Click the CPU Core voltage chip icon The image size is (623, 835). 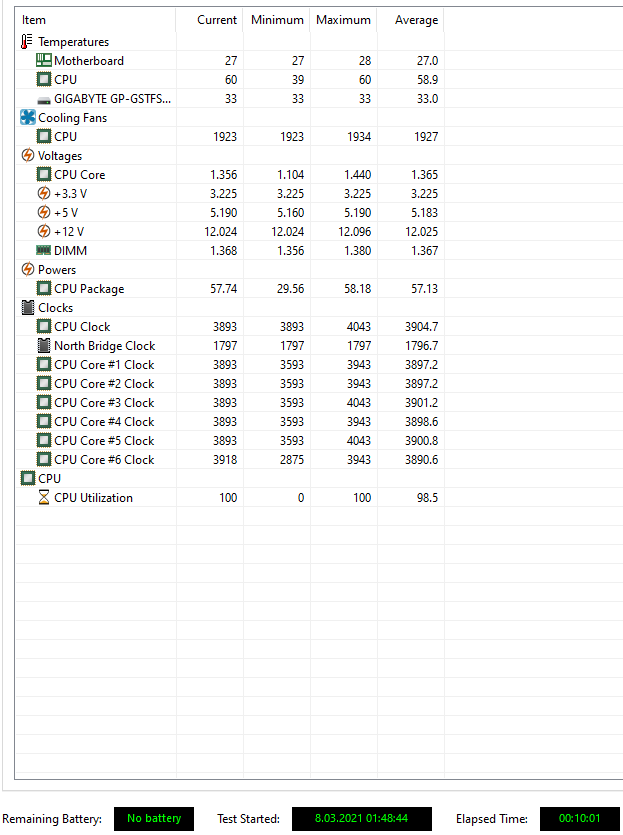click(44, 174)
